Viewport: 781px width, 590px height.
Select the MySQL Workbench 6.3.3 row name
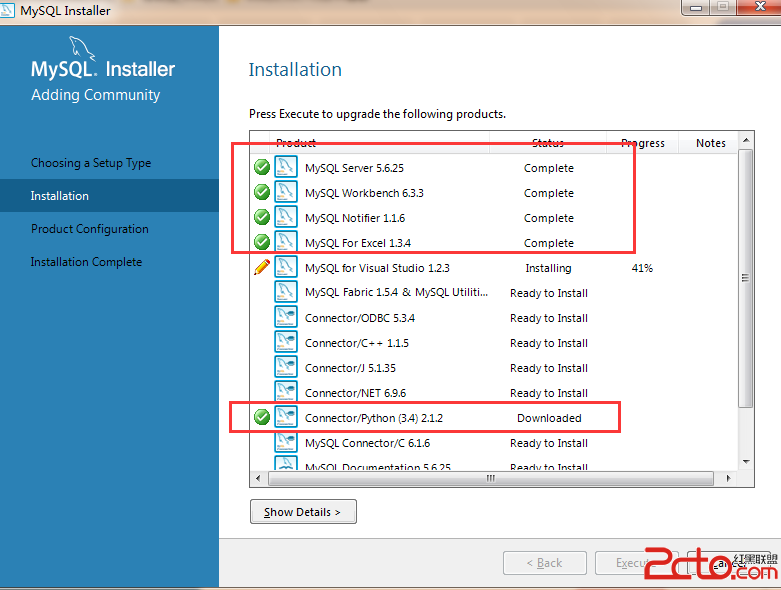pos(364,193)
